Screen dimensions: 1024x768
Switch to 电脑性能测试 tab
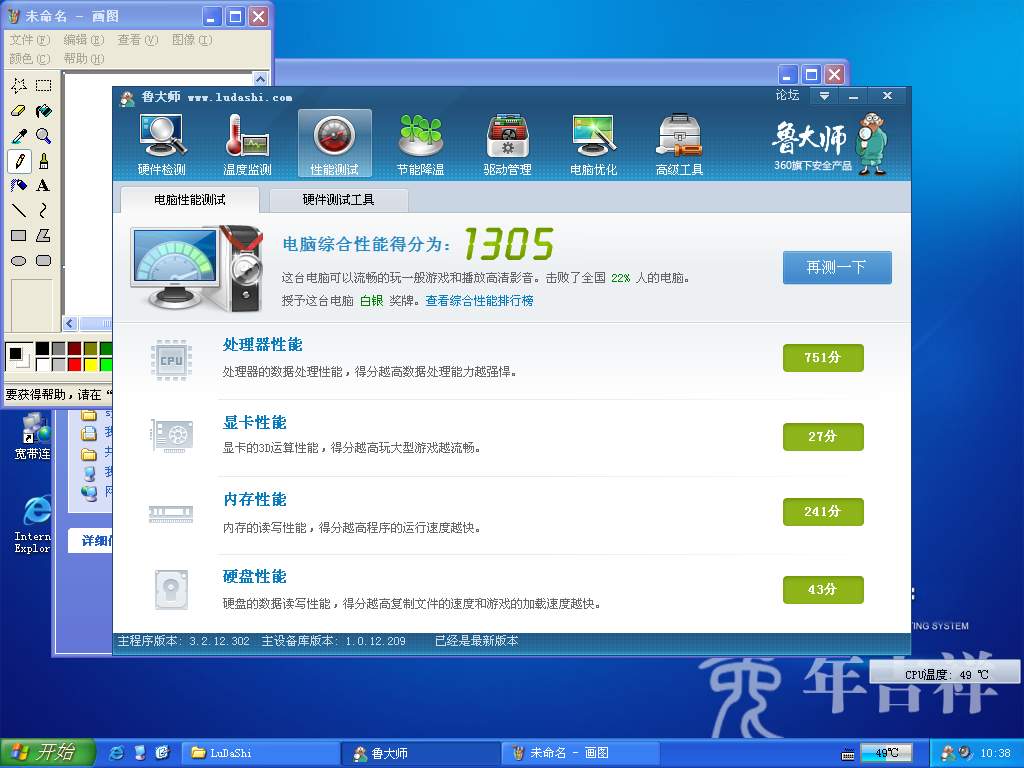point(189,200)
